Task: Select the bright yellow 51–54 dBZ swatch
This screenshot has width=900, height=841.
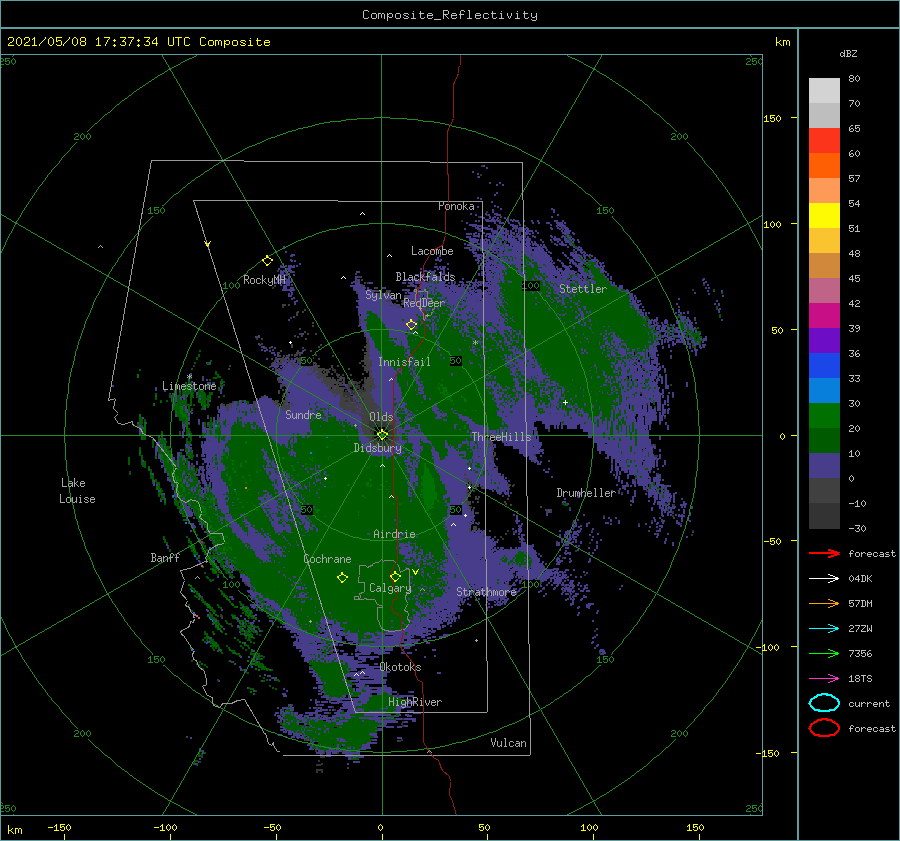Action: point(824,215)
